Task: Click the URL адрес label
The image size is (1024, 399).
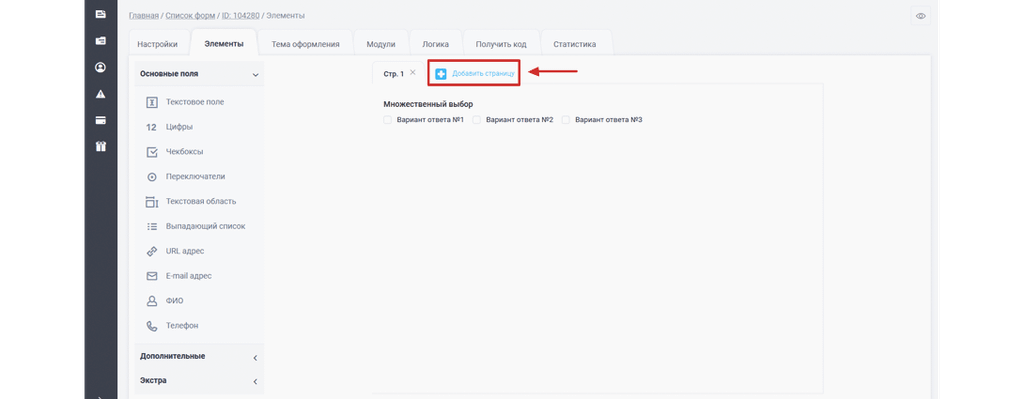Action: tap(185, 251)
